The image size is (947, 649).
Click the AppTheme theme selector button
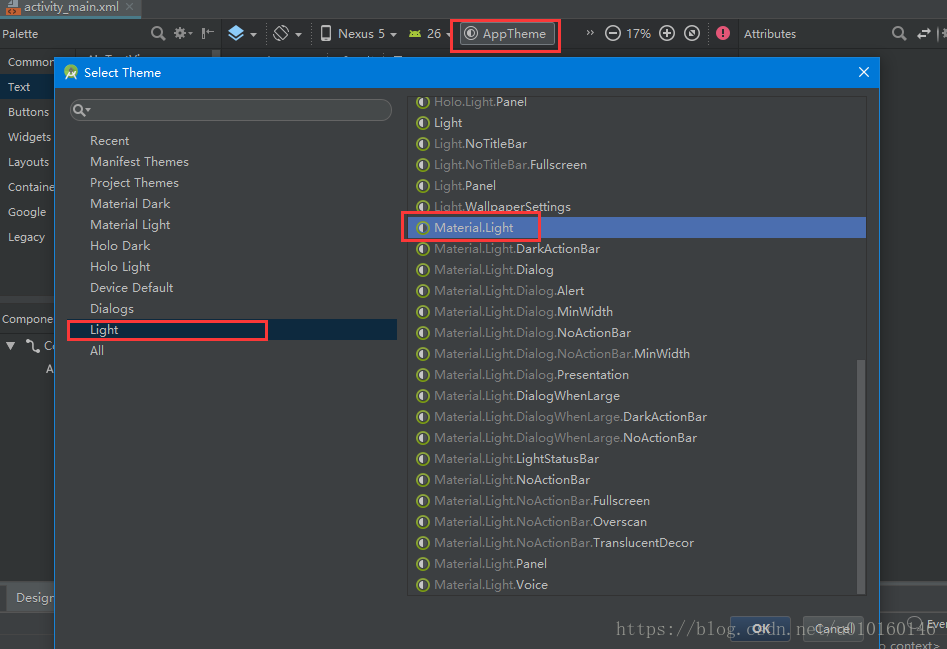click(507, 34)
